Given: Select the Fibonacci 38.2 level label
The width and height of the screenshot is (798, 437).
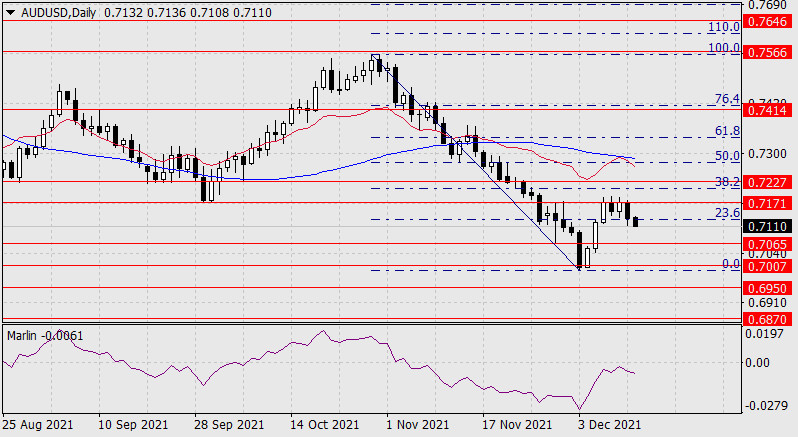Looking at the screenshot, I should pos(727,182).
